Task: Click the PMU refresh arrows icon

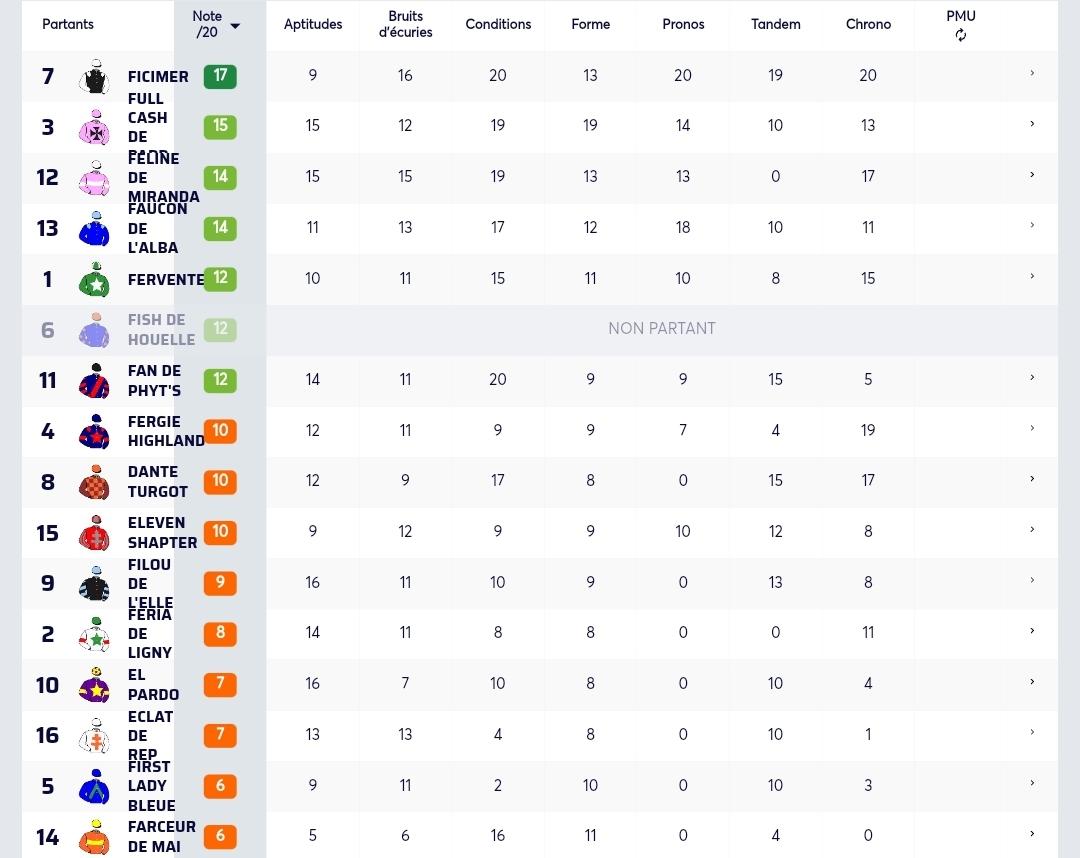Action: [x=960, y=35]
